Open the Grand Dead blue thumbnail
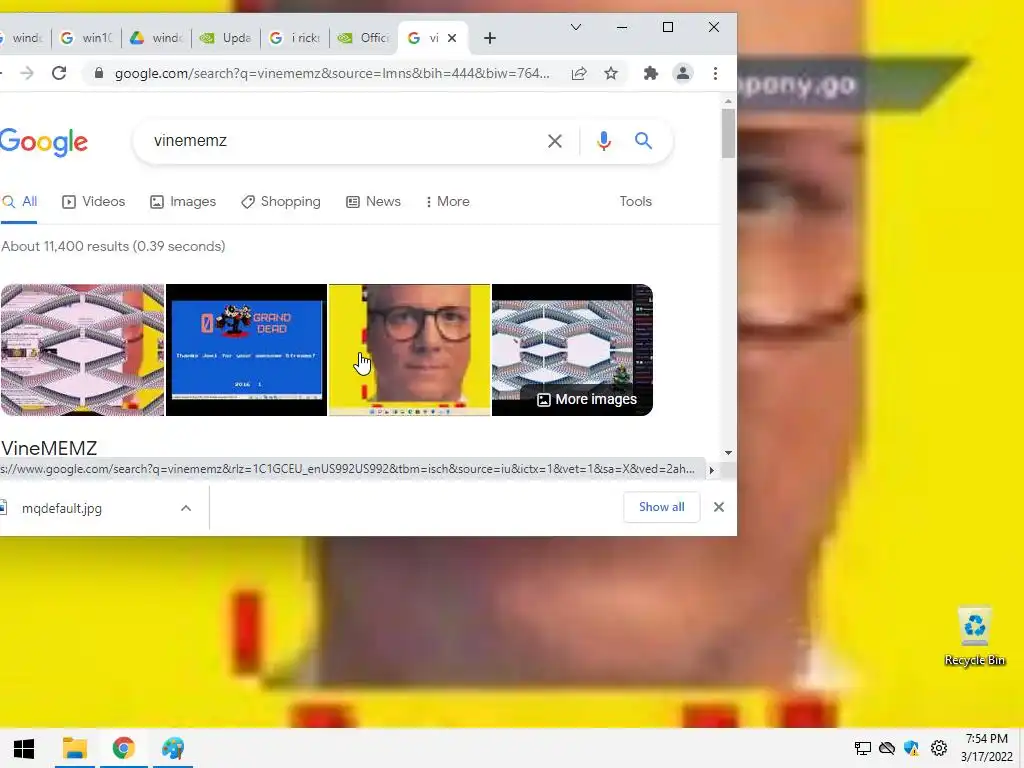Viewport: 1024px width, 768px height. 246,350
